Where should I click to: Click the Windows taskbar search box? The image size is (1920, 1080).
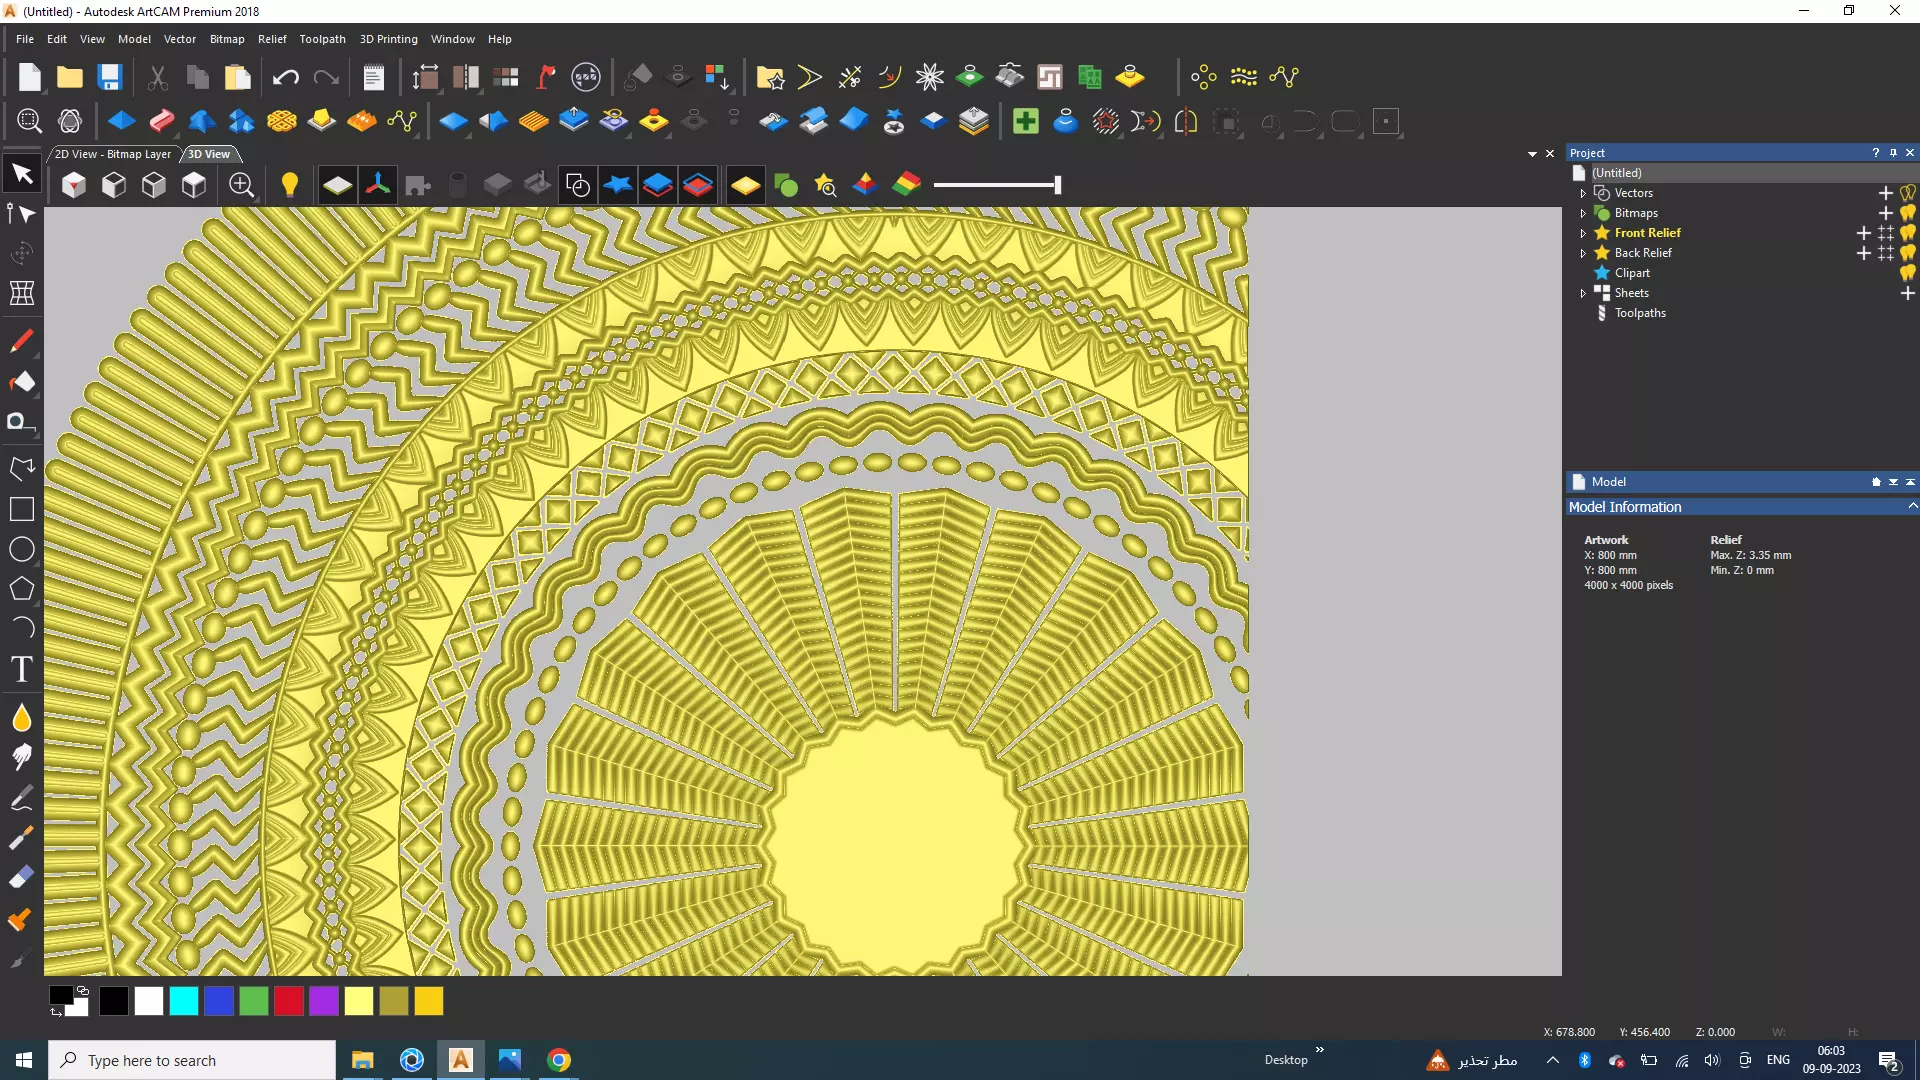pyautogui.click(x=192, y=1060)
